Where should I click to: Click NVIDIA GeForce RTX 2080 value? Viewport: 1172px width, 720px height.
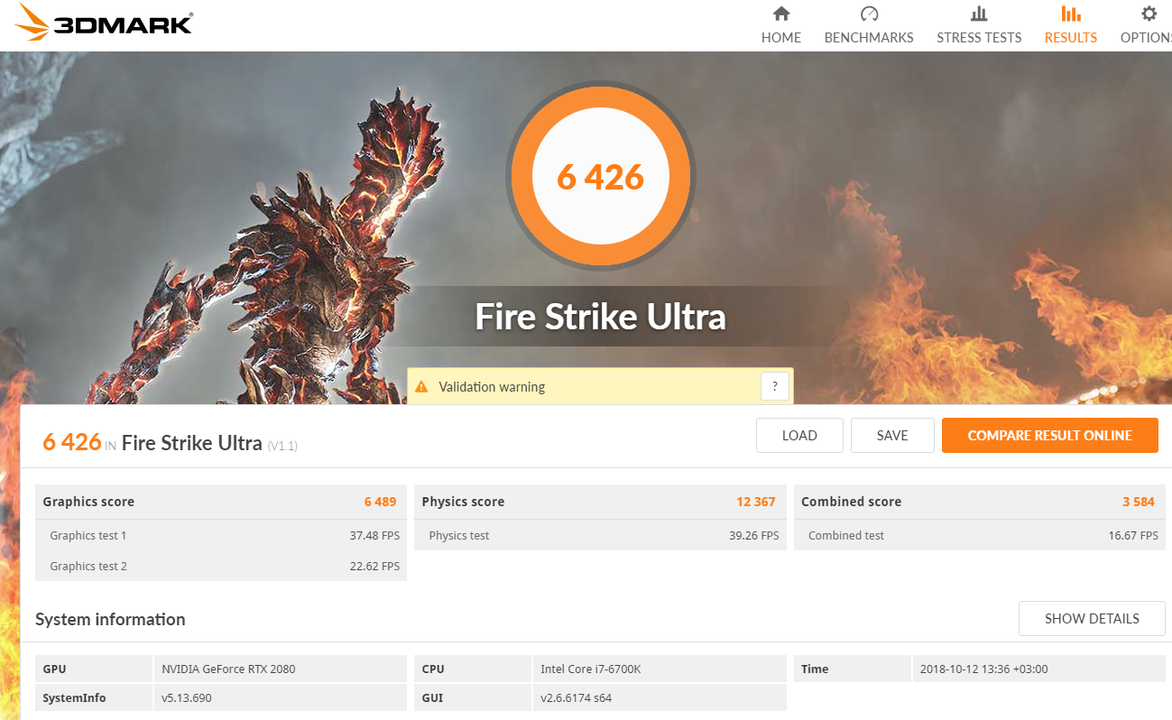228,669
